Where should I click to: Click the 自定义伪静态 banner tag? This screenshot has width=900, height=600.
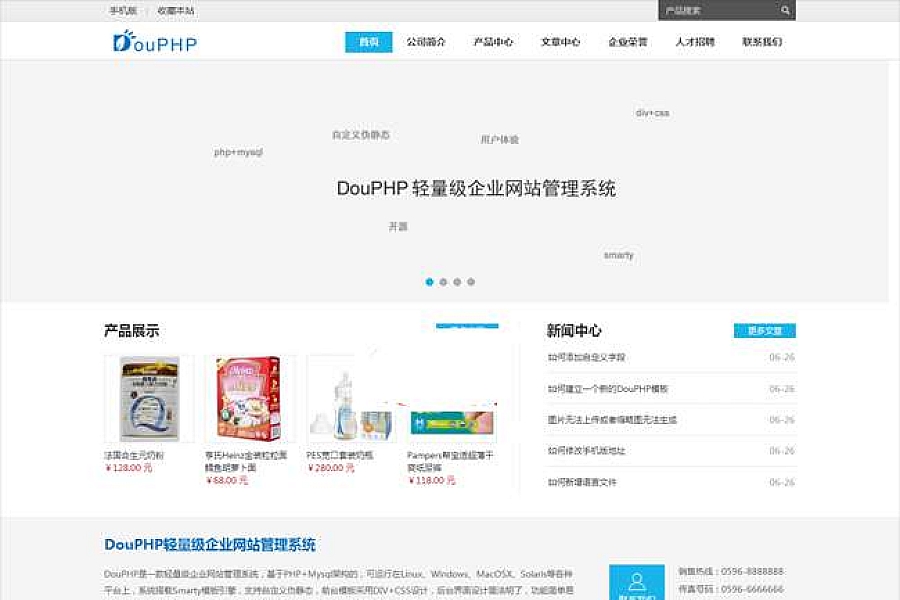[x=361, y=135]
